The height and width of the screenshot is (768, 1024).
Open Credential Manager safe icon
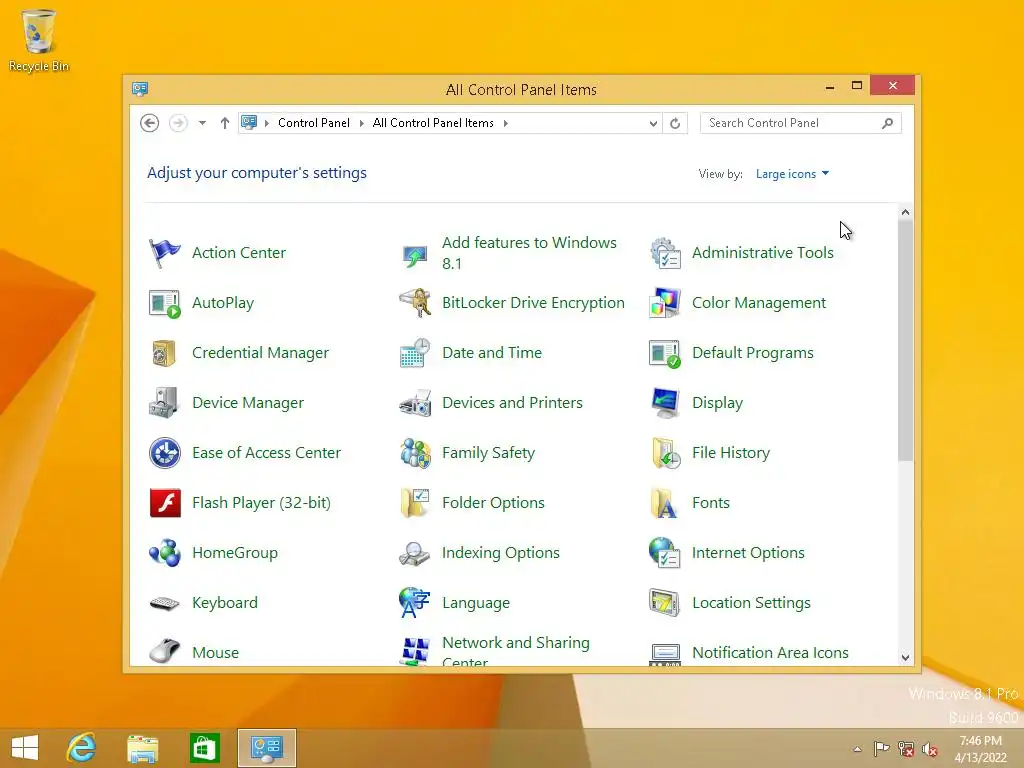(x=165, y=353)
